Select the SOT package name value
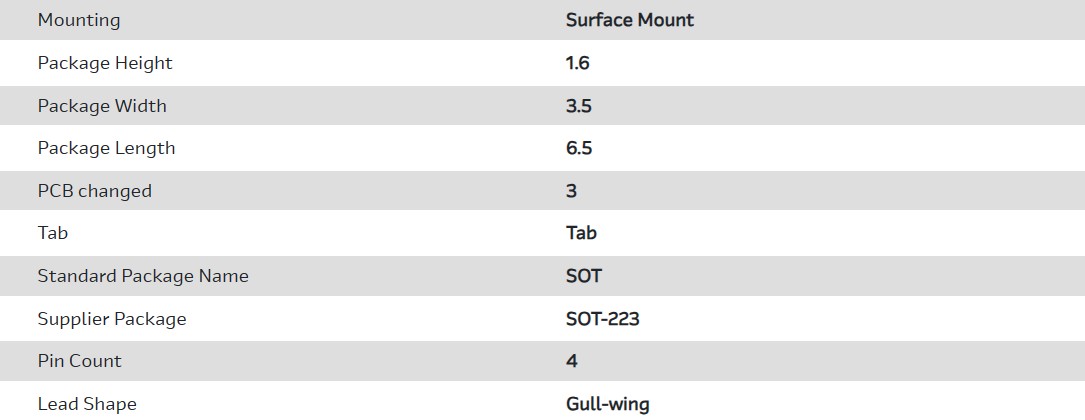The height and width of the screenshot is (420, 1085). (584, 276)
